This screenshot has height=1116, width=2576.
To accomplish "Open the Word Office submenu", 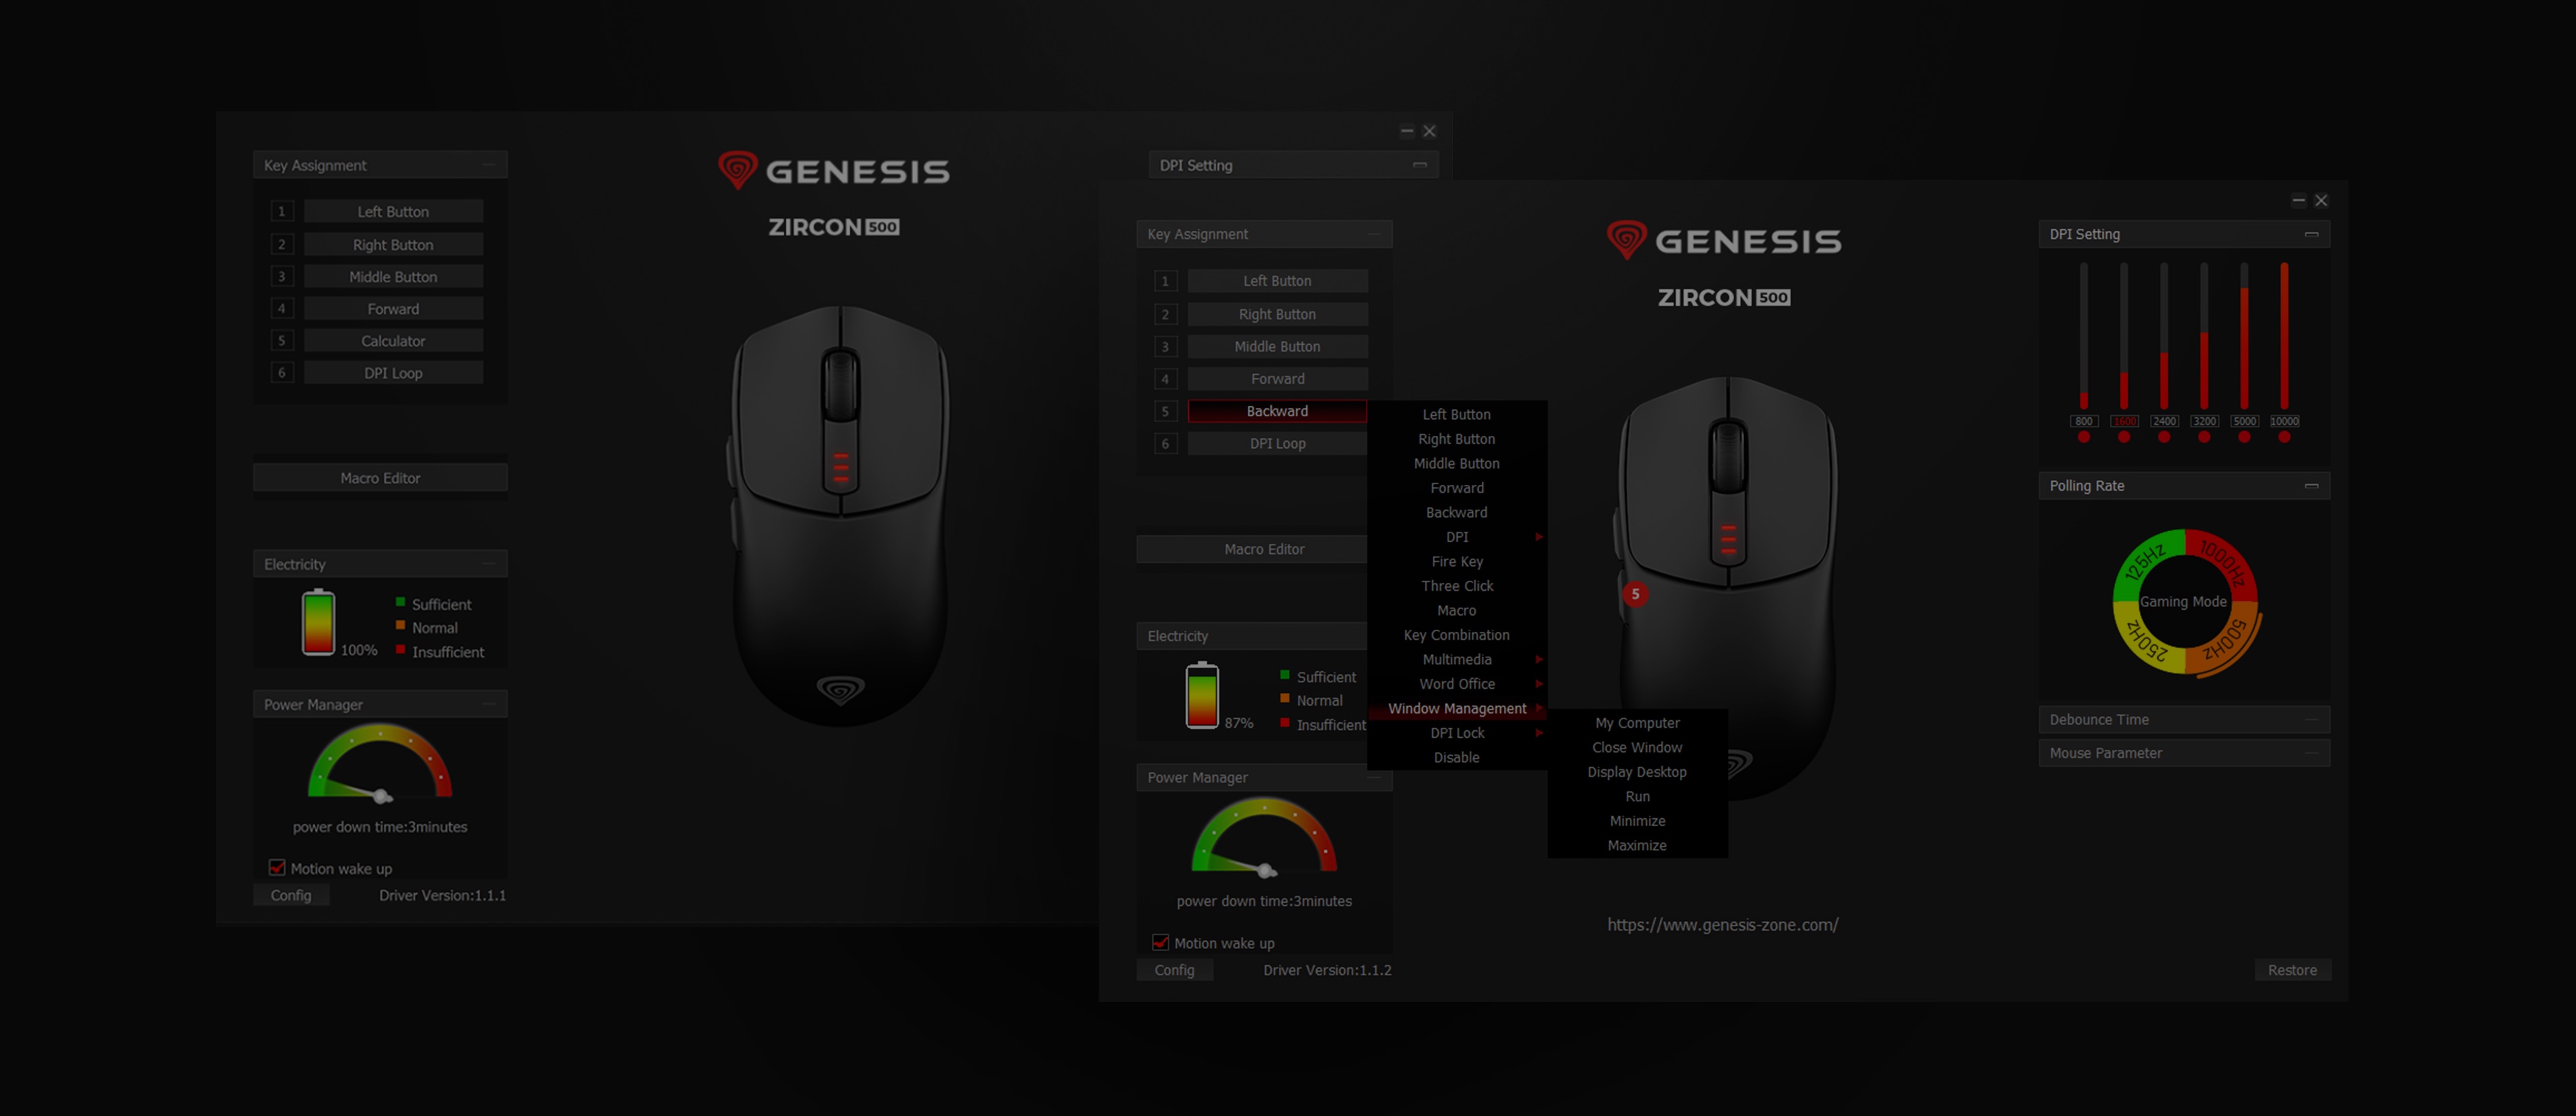I will [x=1457, y=684].
